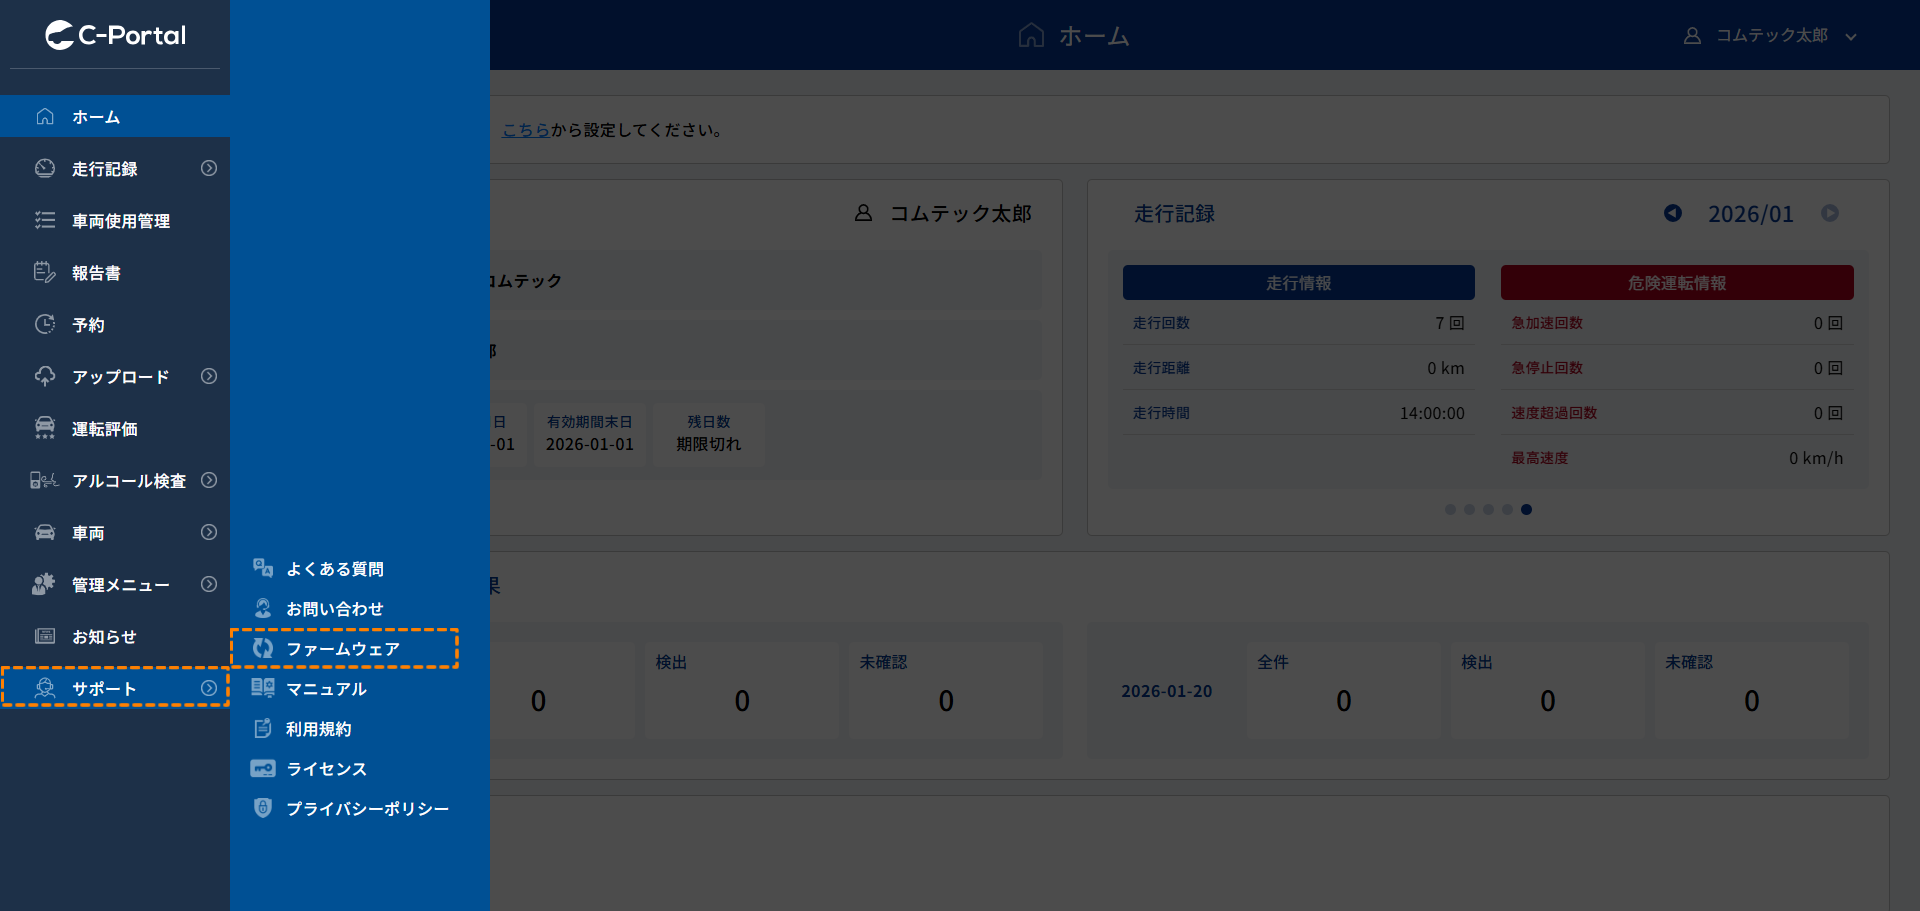Click the こちら settings link
The height and width of the screenshot is (911, 1920).
pos(525,130)
